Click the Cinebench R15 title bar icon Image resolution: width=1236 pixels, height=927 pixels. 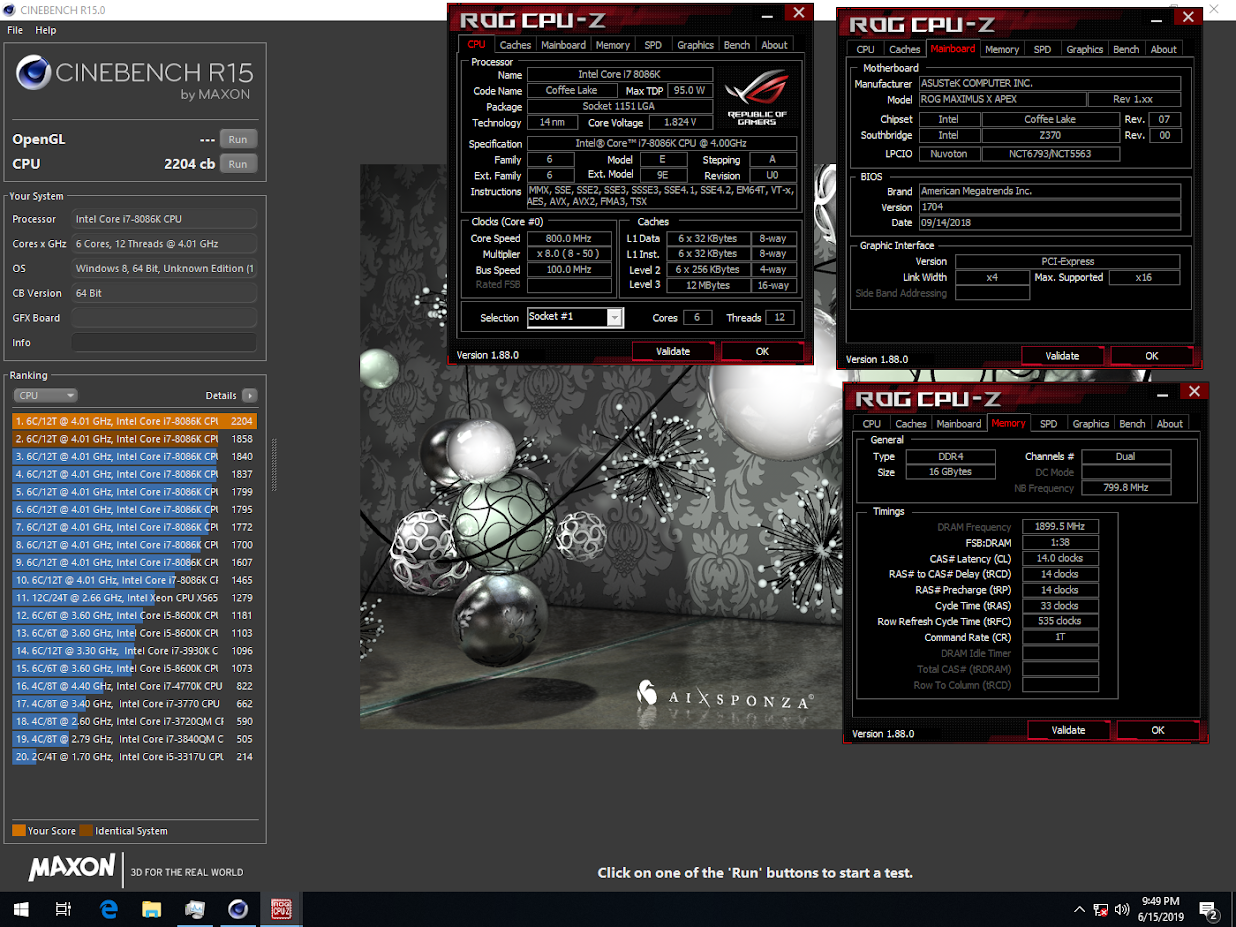[10, 10]
